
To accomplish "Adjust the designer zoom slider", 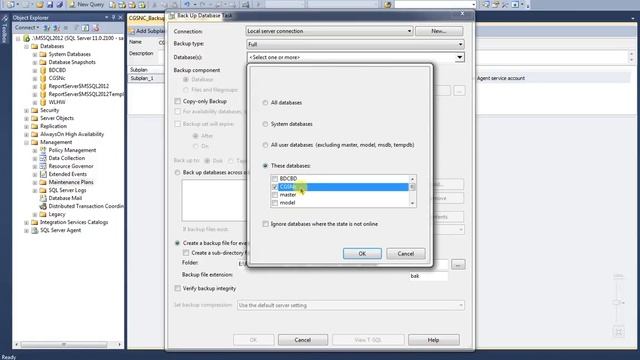I will 618,302.
